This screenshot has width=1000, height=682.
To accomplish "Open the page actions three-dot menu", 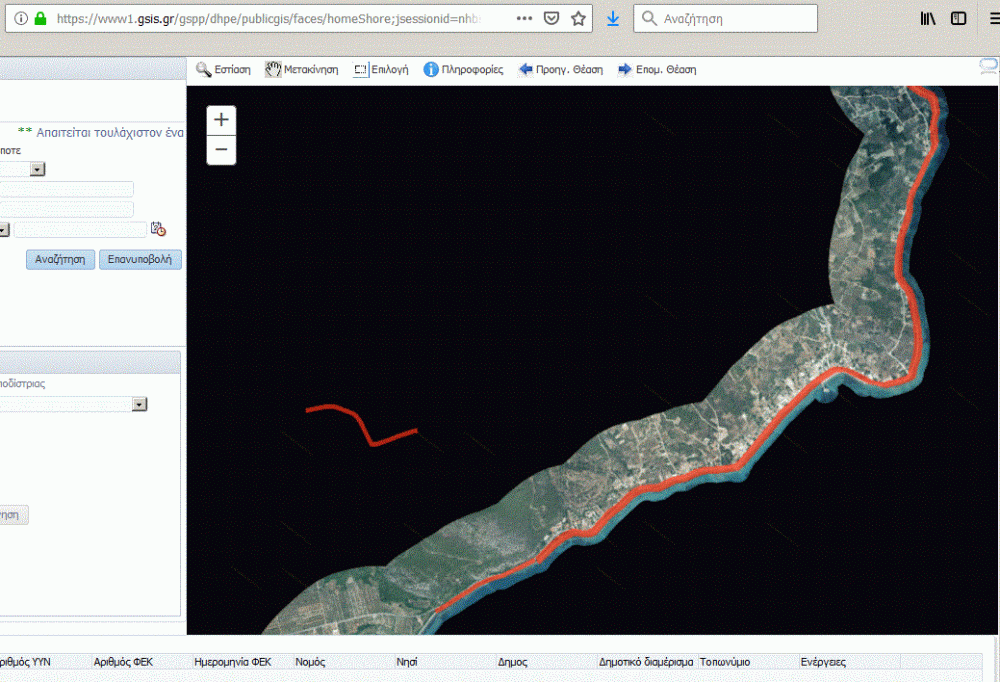I will [525, 18].
